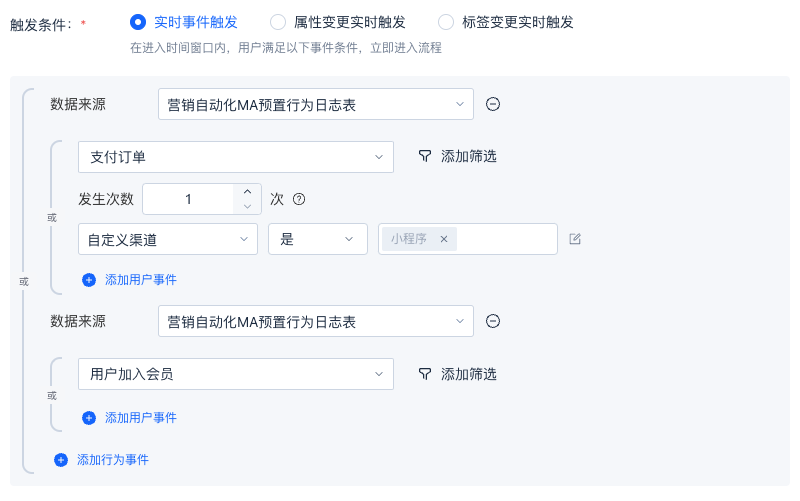
Task: Increase 发生次数 with the up arrow
Action: point(247,192)
